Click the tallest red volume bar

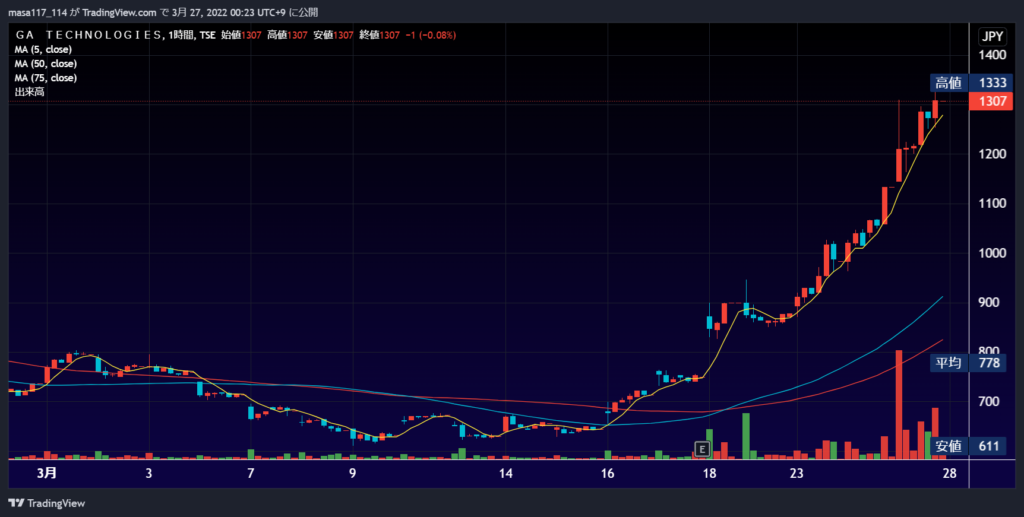[x=899, y=405]
